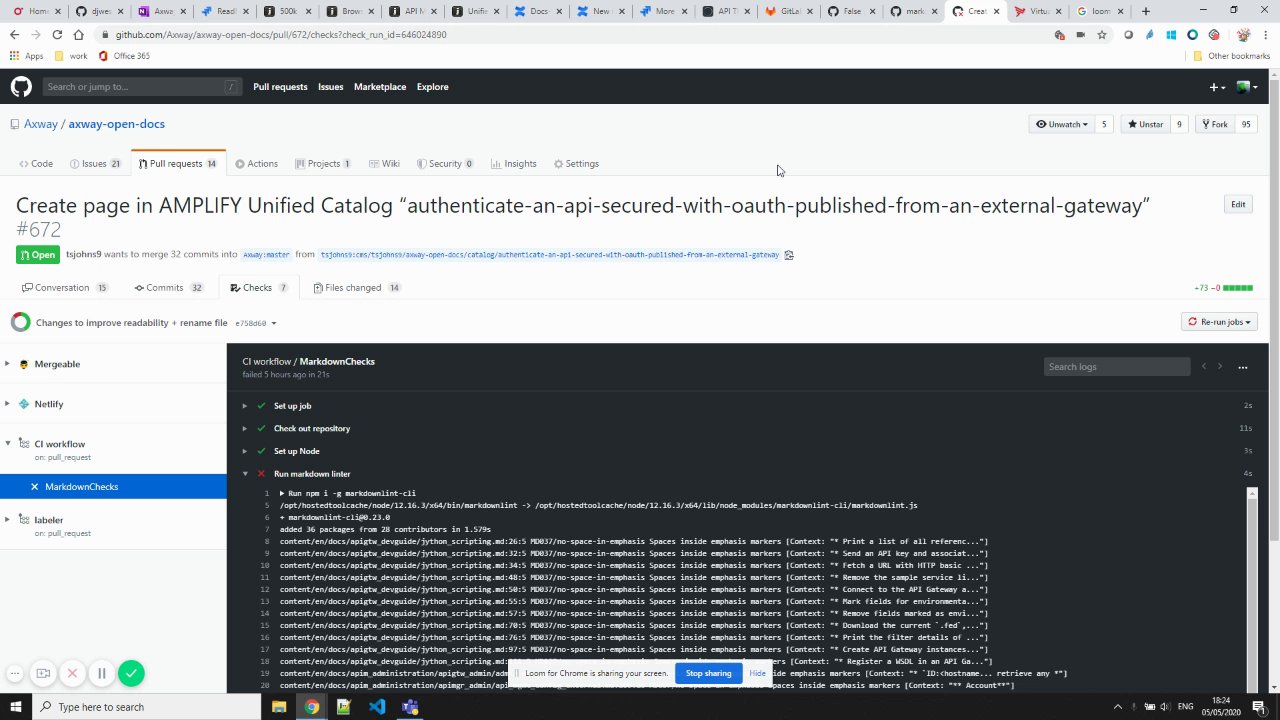The image size is (1280, 720).
Task: Switch to the Settings tab
Action: [576, 164]
